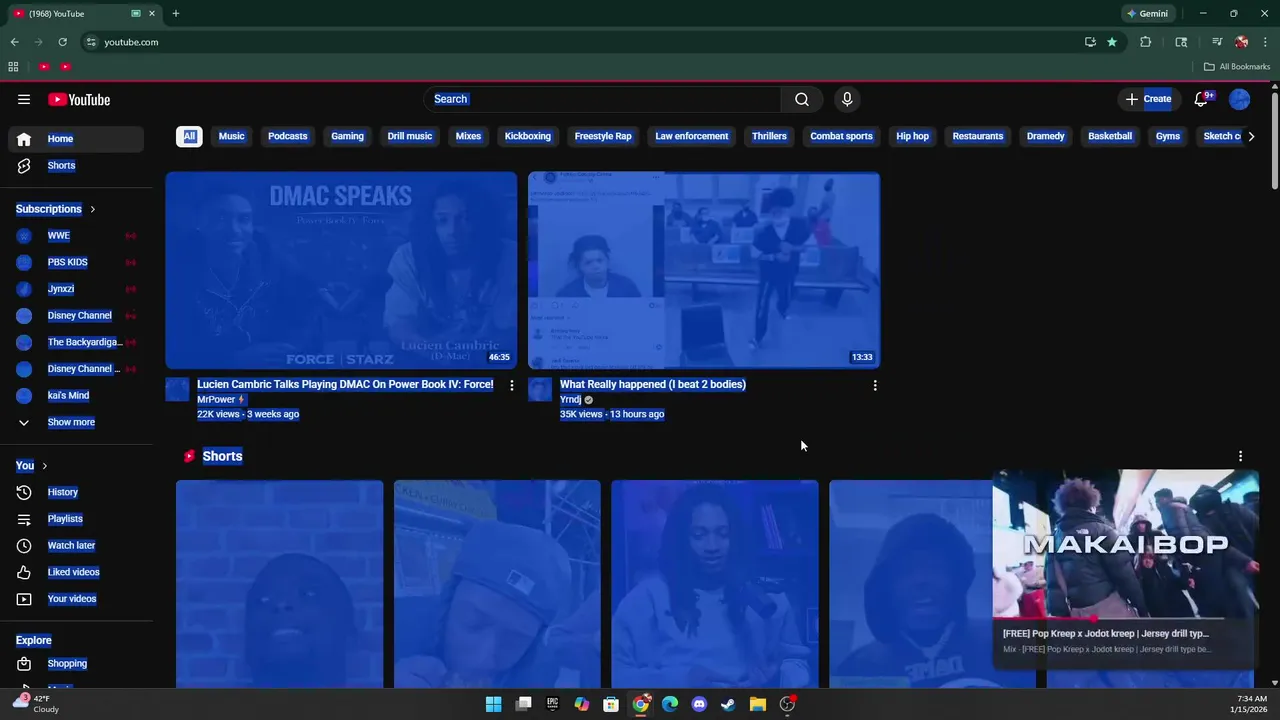Click the address bar URL youtube.com
The height and width of the screenshot is (720, 1280).
[132, 42]
